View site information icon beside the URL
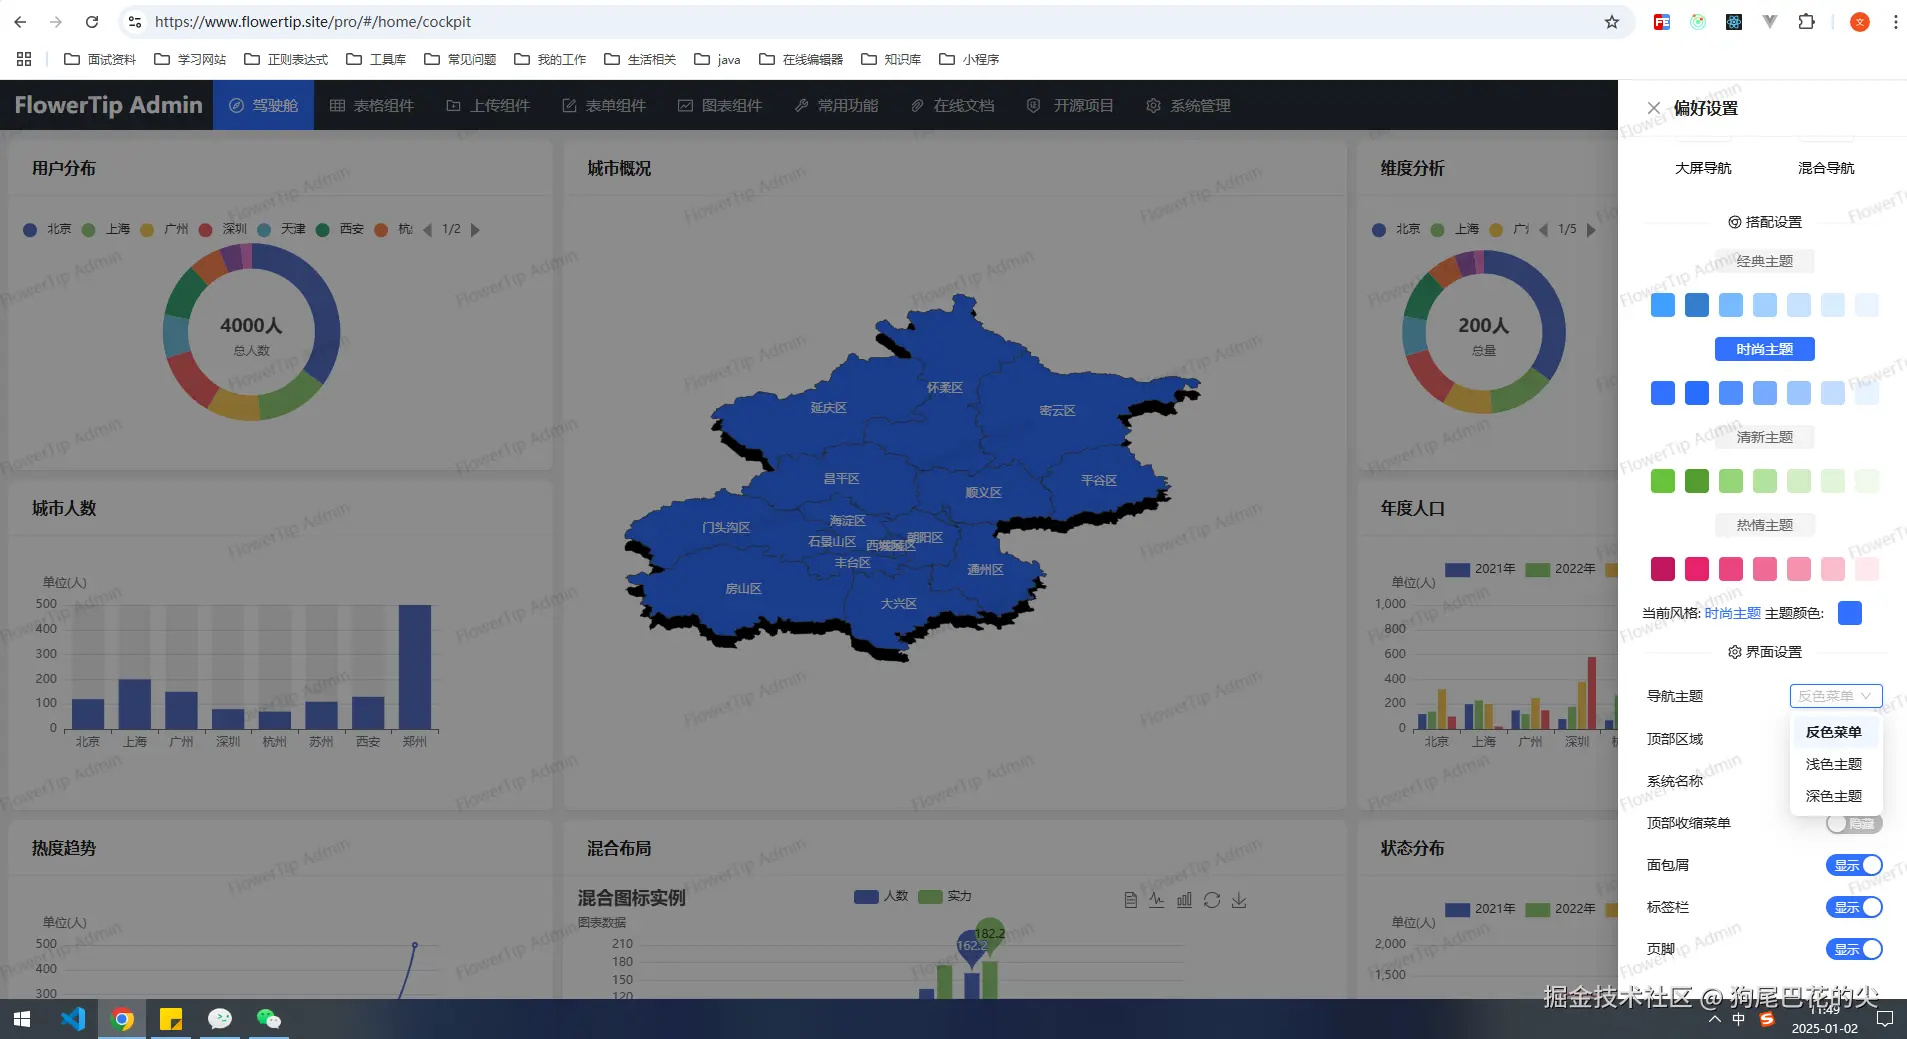 (135, 22)
